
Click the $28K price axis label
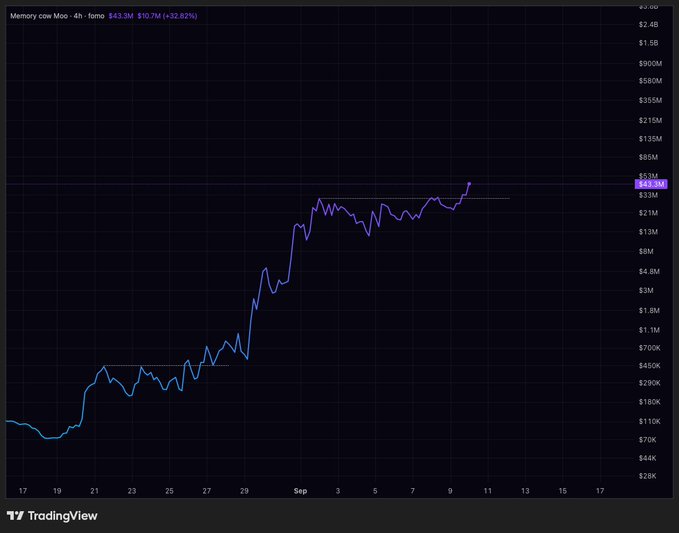tap(648, 476)
